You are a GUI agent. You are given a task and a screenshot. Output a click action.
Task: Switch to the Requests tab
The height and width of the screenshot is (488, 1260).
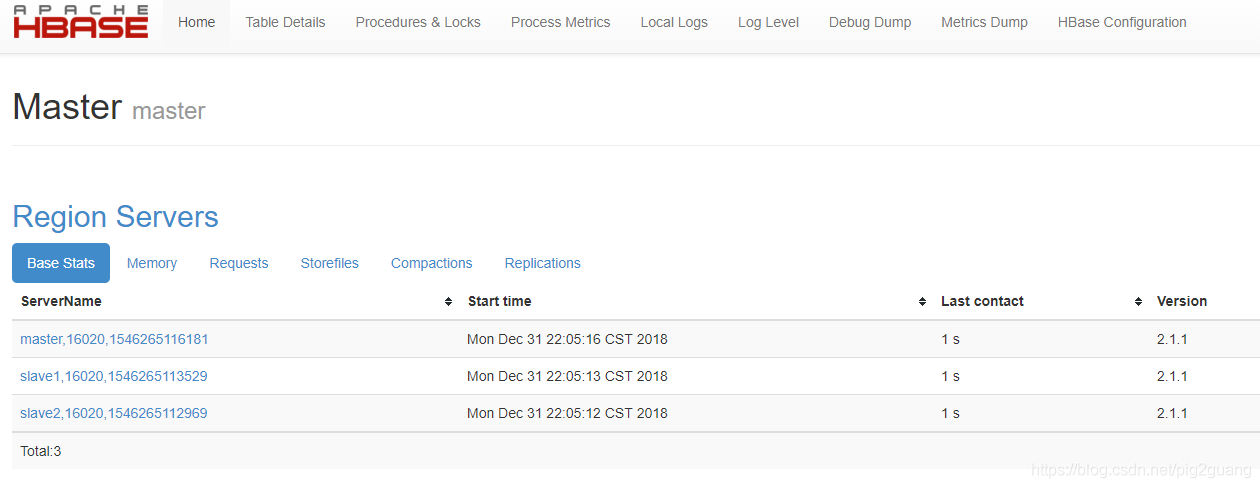(239, 263)
